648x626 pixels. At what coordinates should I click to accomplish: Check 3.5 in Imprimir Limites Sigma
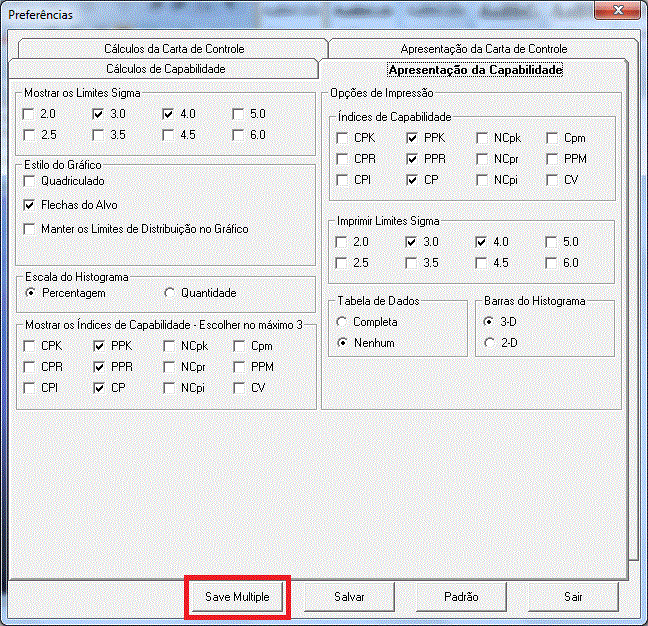point(411,263)
